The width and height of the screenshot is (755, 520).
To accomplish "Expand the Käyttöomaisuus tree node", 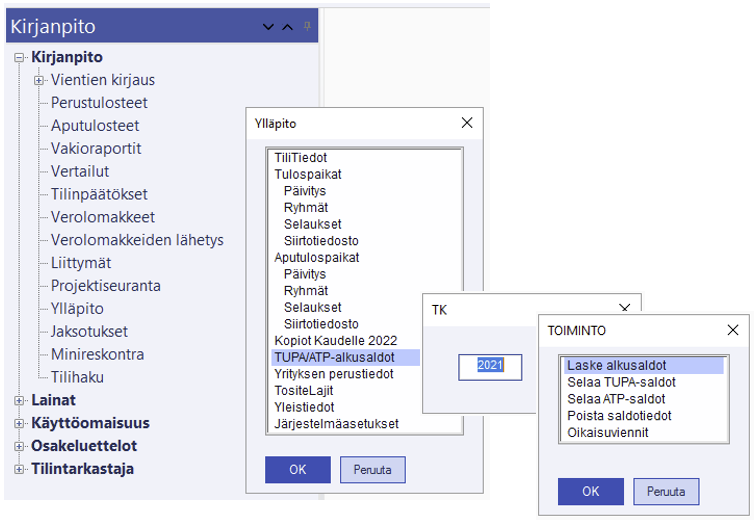I will click(x=19, y=423).
